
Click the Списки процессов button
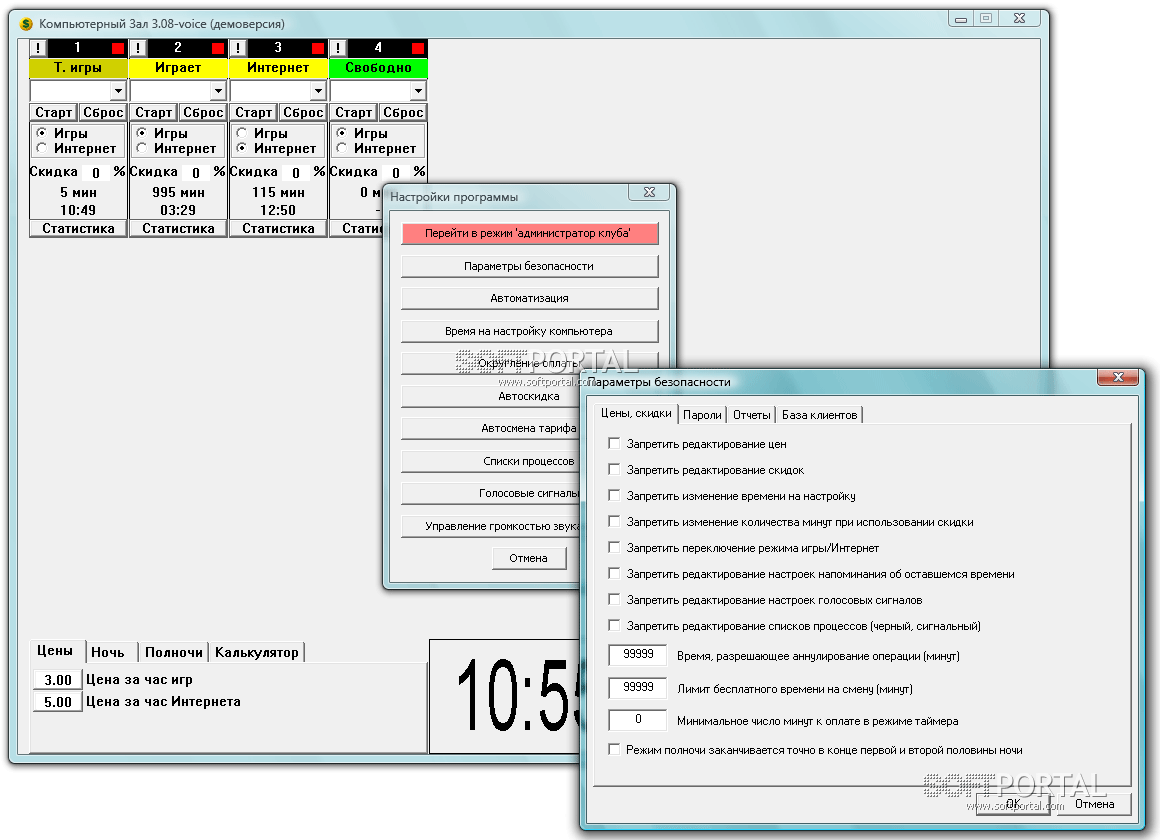pos(490,461)
